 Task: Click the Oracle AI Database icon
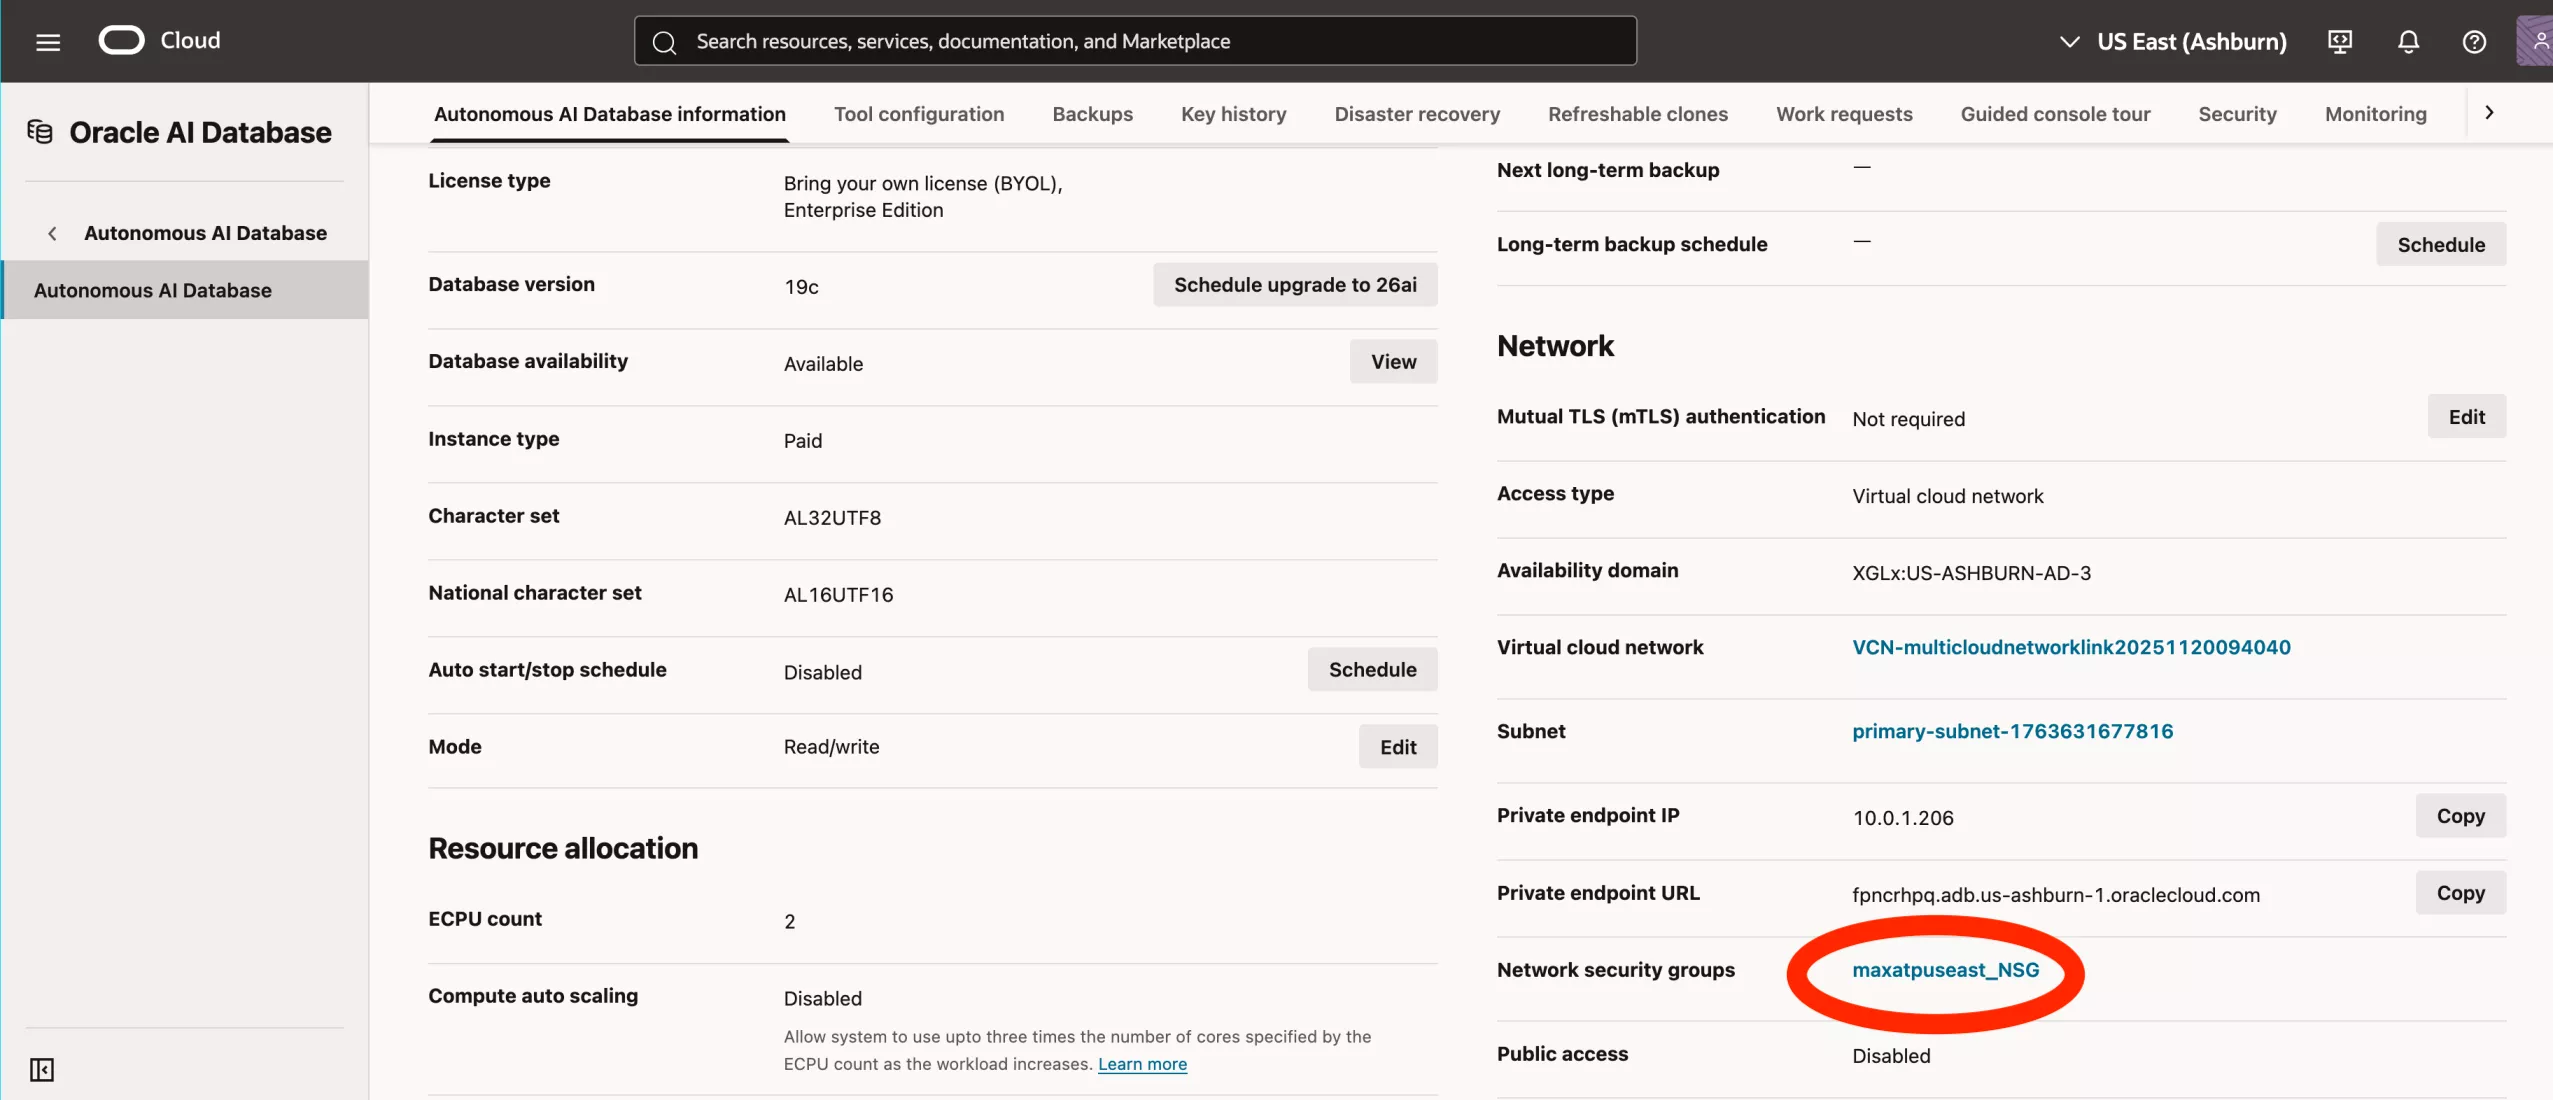coord(40,132)
